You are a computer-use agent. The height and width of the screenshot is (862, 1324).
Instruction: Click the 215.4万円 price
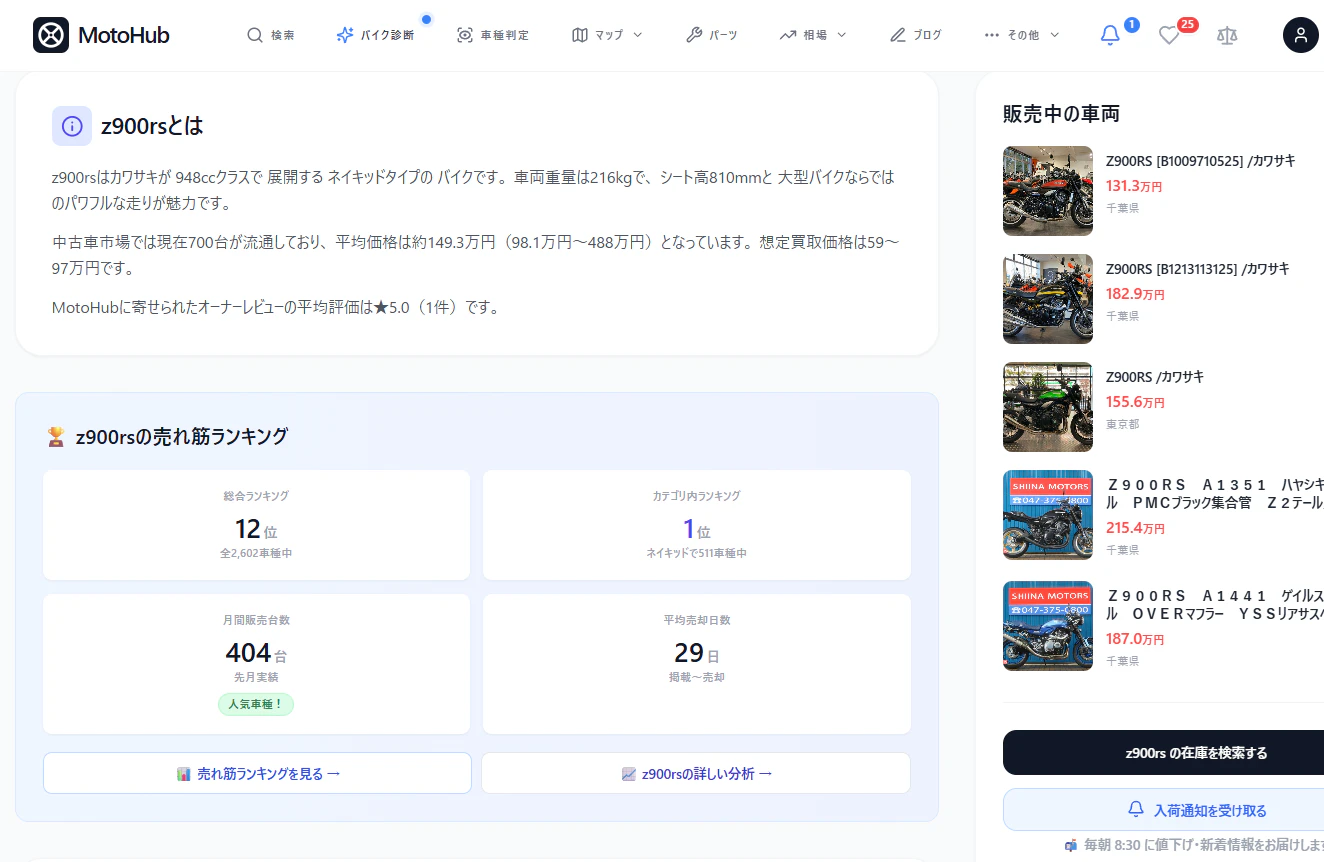click(x=1135, y=528)
